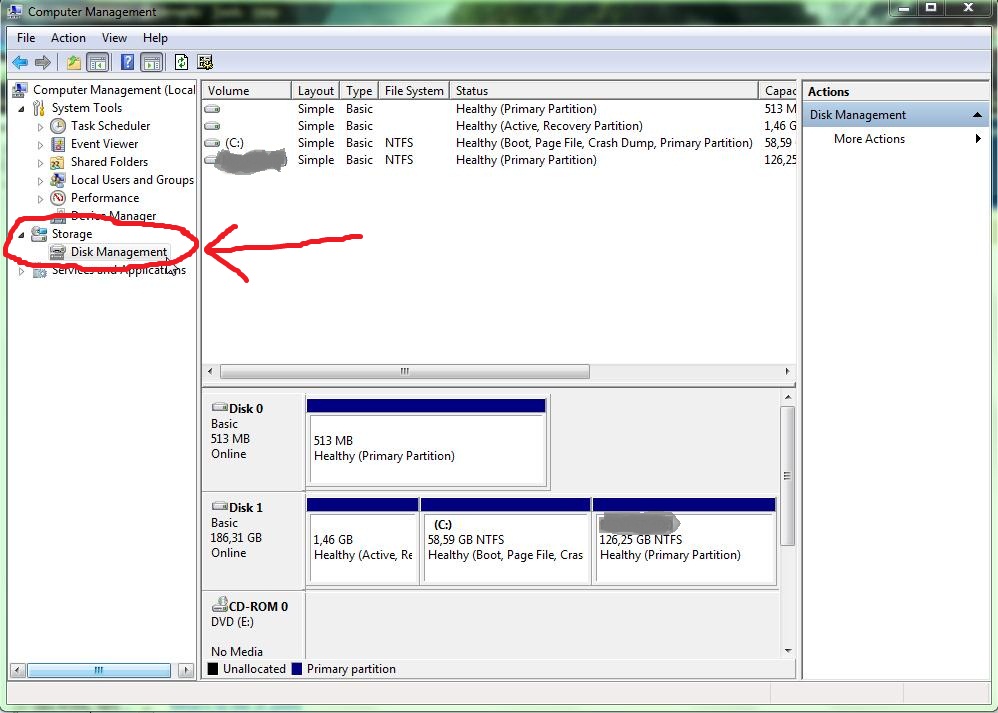This screenshot has height=713, width=998.
Task: Expand the Services and Applications node
Action: pyautogui.click(x=22, y=271)
